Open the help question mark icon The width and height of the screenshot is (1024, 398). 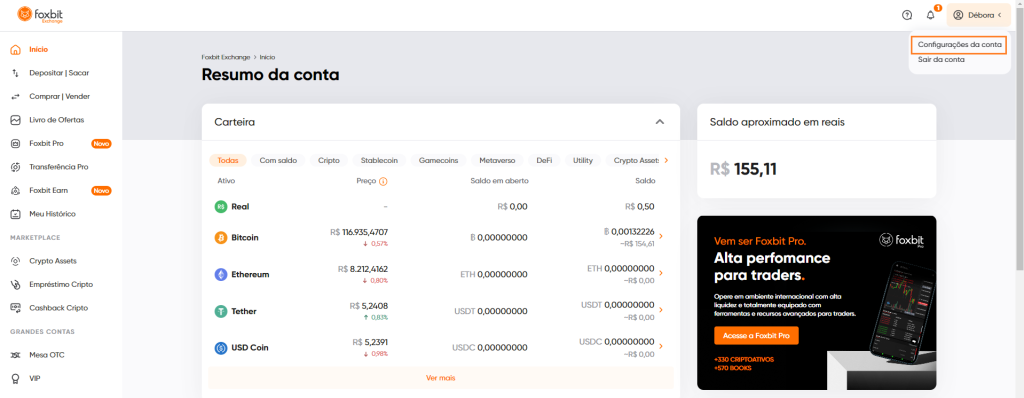(x=906, y=15)
